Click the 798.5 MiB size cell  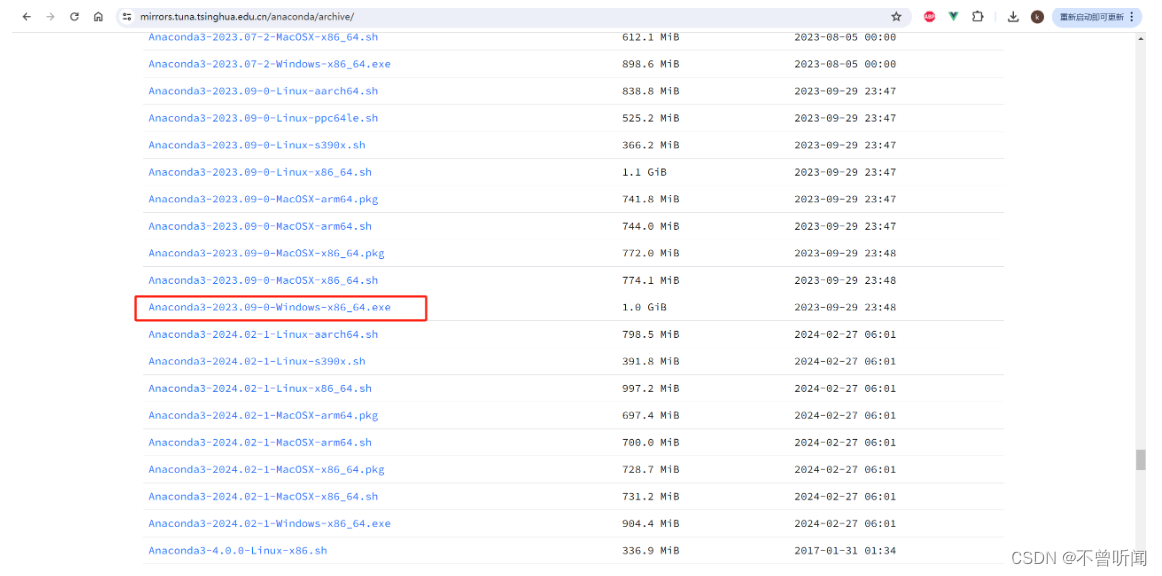point(651,334)
